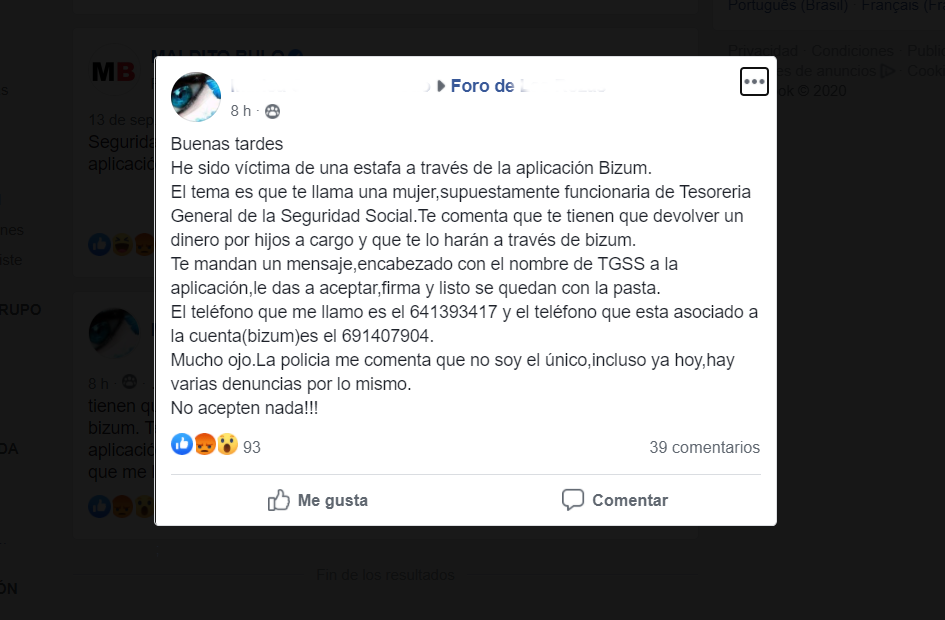
Task: Click the post's "8 h" timestamp
Action: 240,111
